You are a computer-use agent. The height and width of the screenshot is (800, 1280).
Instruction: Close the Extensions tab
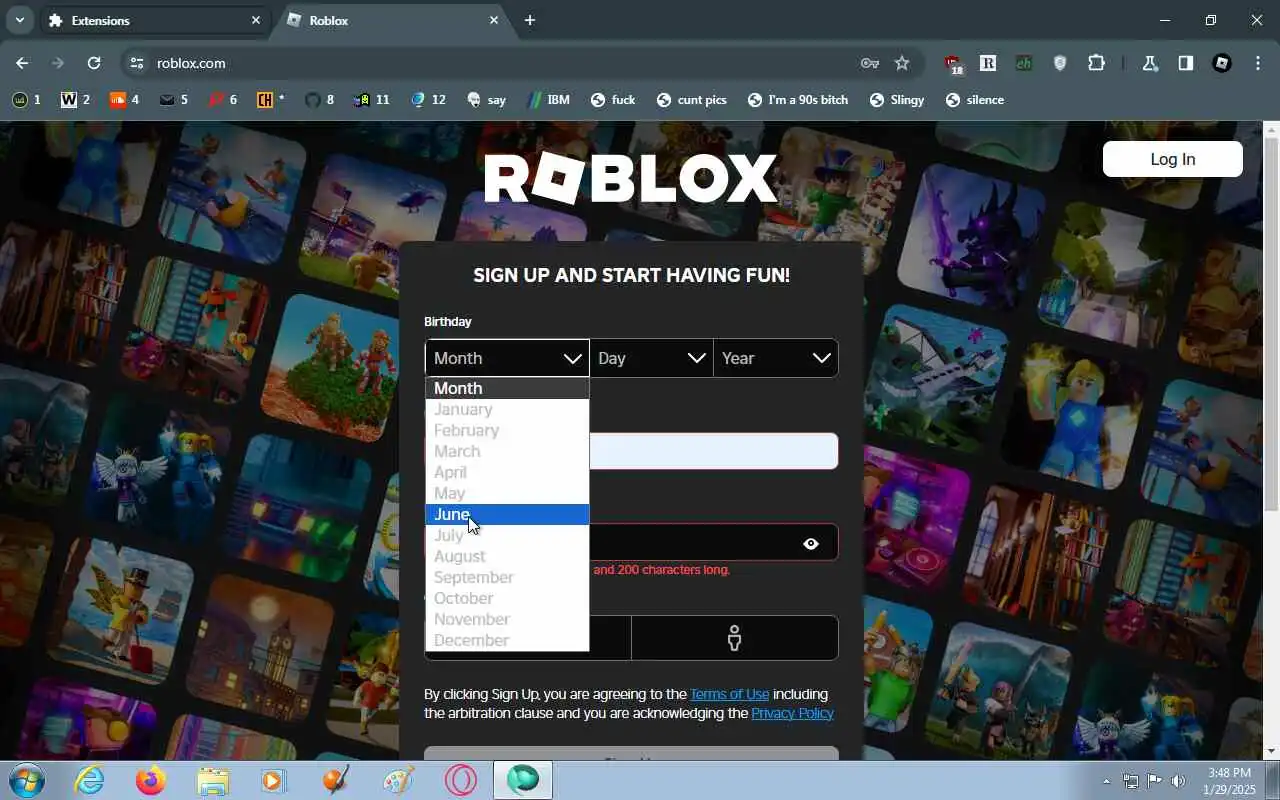[256, 20]
